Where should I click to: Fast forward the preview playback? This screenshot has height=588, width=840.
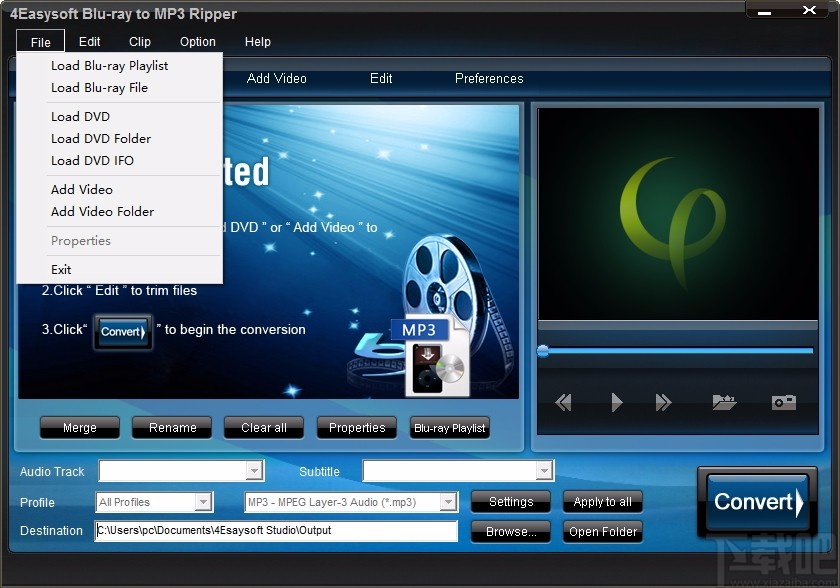click(x=664, y=402)
